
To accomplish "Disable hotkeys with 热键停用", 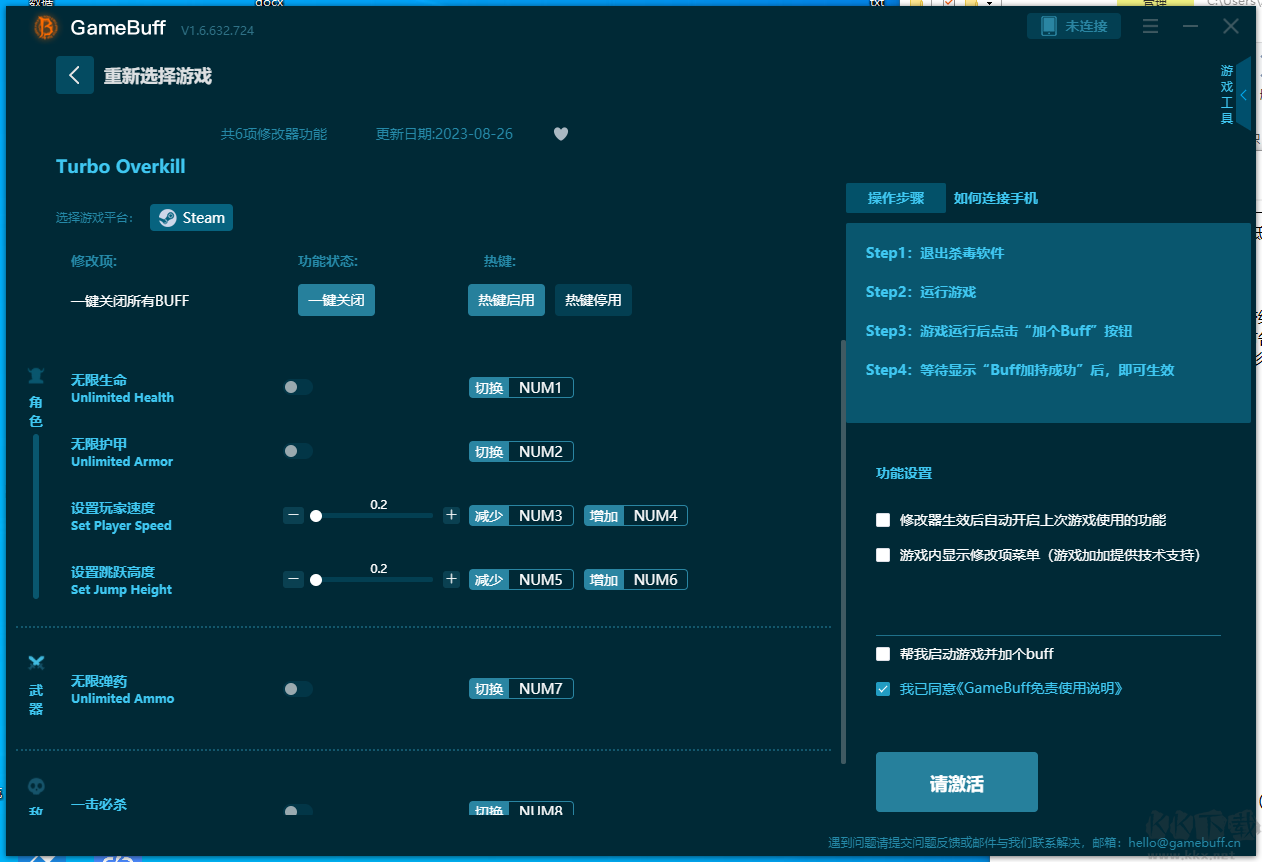I will tap(593, 300).
